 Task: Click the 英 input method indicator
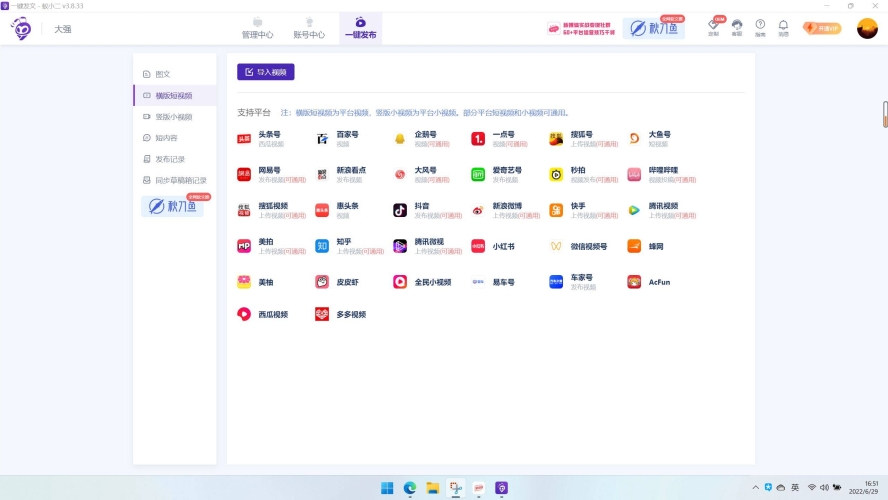point(795,488)
